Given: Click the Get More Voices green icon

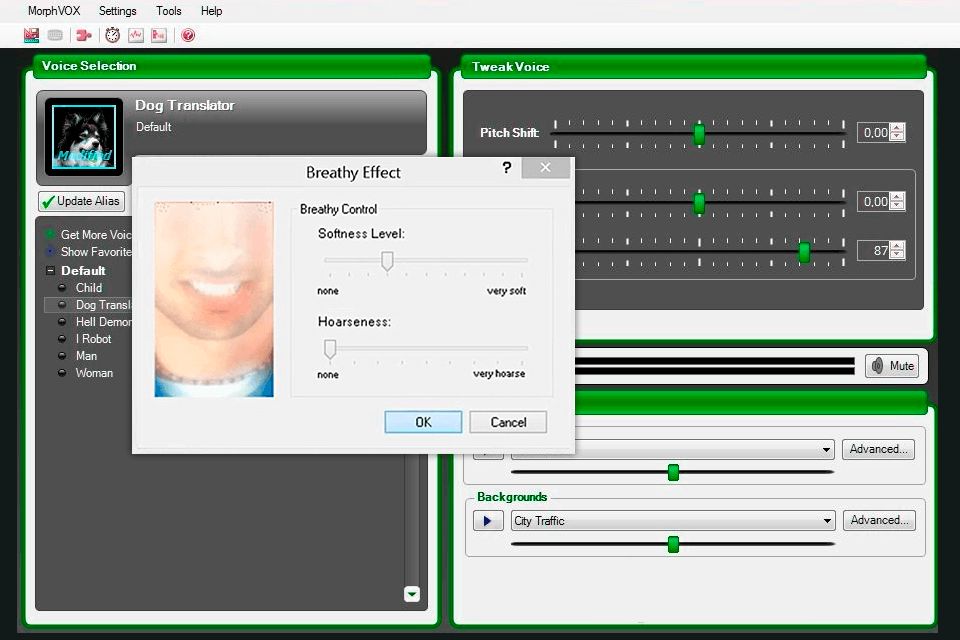Looking at the screenshot, I should [x=50, y=234].
